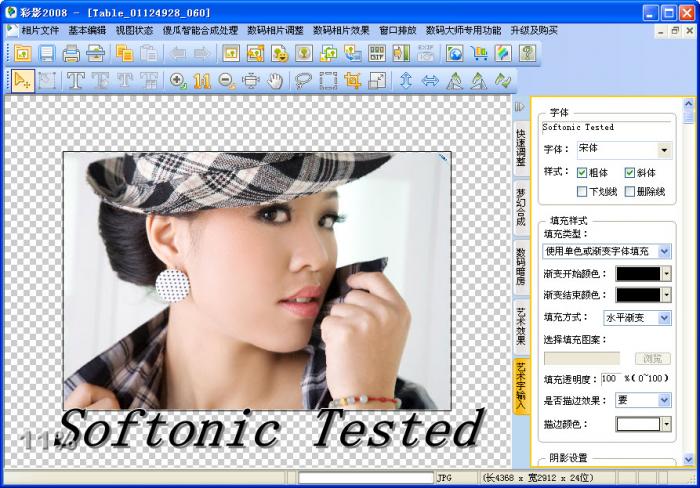Click the fit-to-window view icon
This screenshot has width=700, height=488.
(251, 81)
